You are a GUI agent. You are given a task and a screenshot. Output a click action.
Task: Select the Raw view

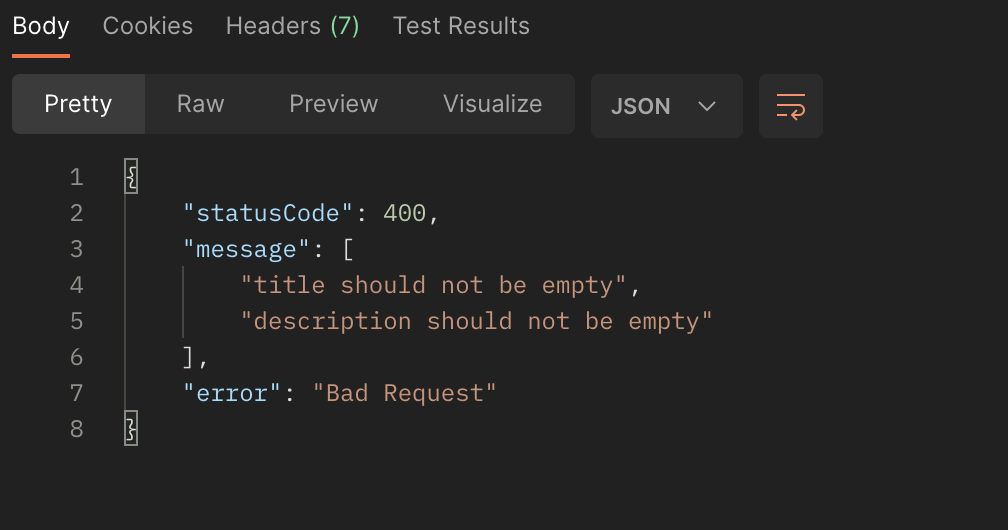(x=201, y=104)
